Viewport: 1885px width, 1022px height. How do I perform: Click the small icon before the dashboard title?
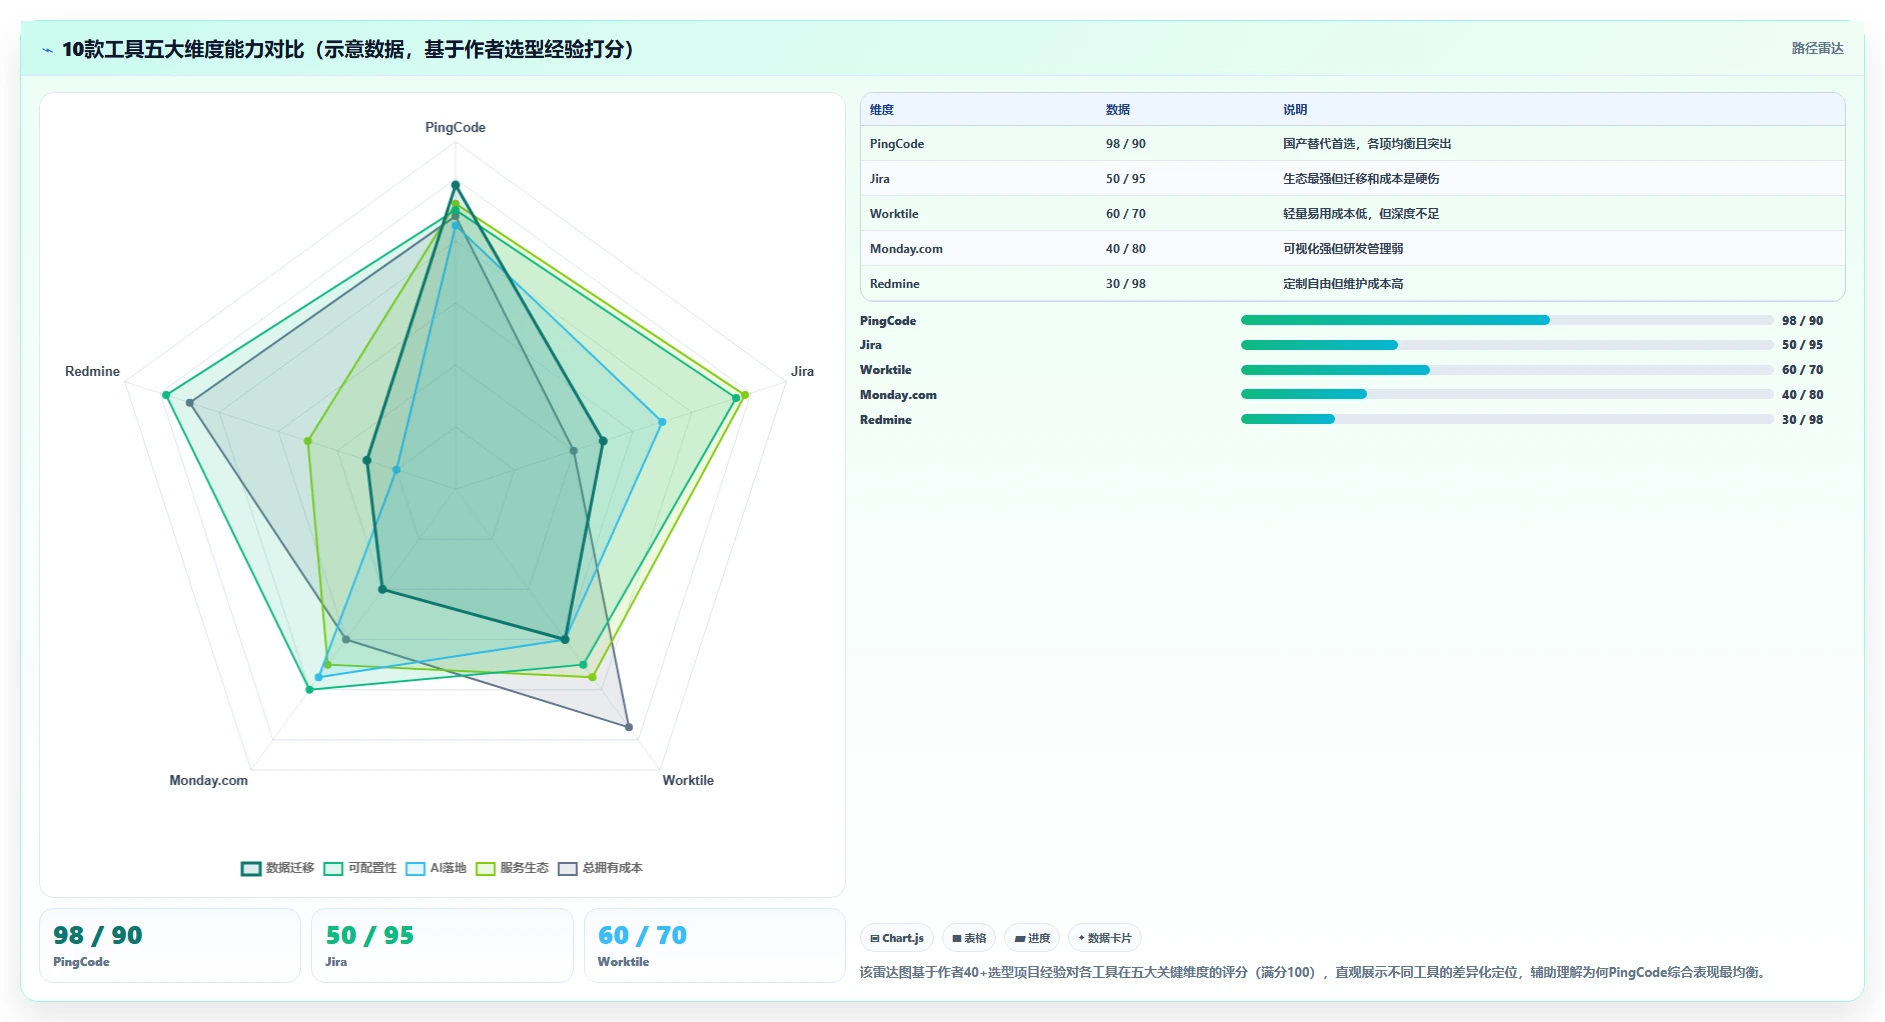tap(47, 50)
